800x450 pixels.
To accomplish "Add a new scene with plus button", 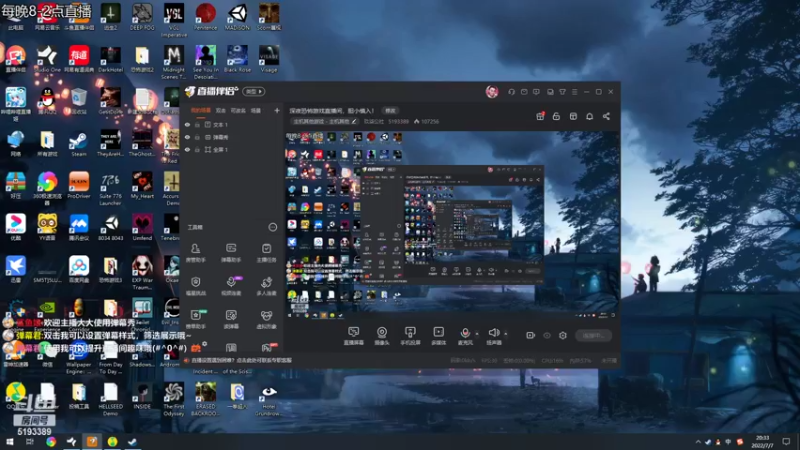I will (x=277, y=110).
